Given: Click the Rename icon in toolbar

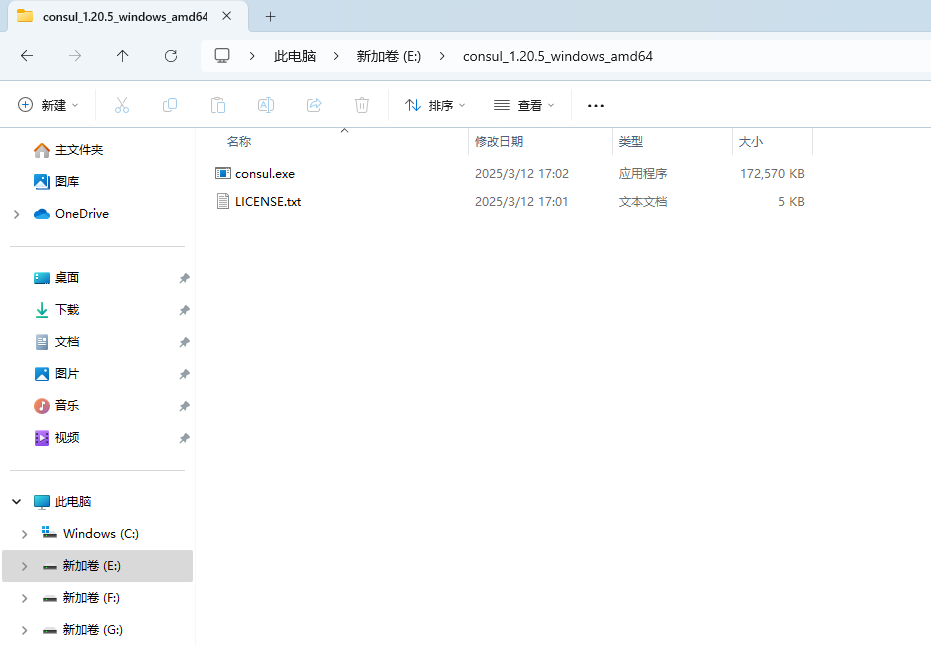Looking at the screenshot, I should tap(266, 105).
